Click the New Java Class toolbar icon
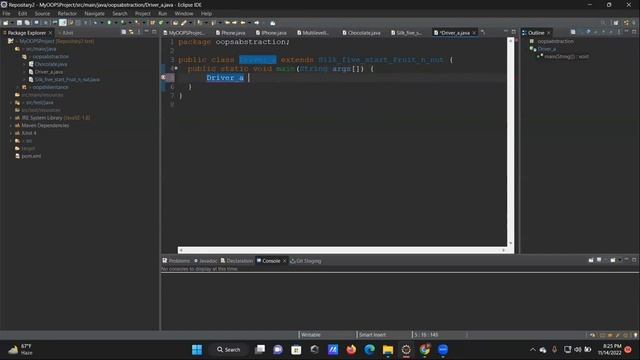This screenshot has height=360, width=640. tap(161, 23)
